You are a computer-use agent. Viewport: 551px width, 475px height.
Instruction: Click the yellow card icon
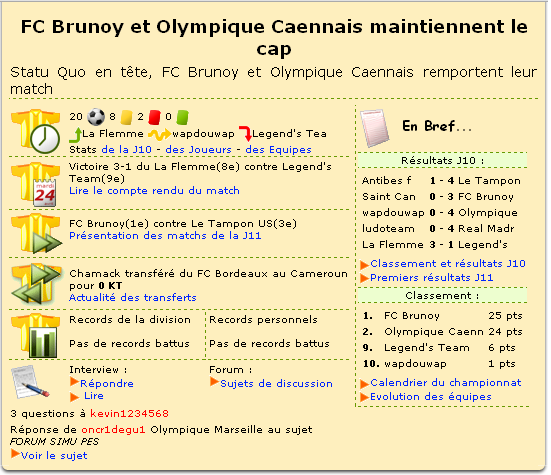pyautogui.click(x=127, y=117)
